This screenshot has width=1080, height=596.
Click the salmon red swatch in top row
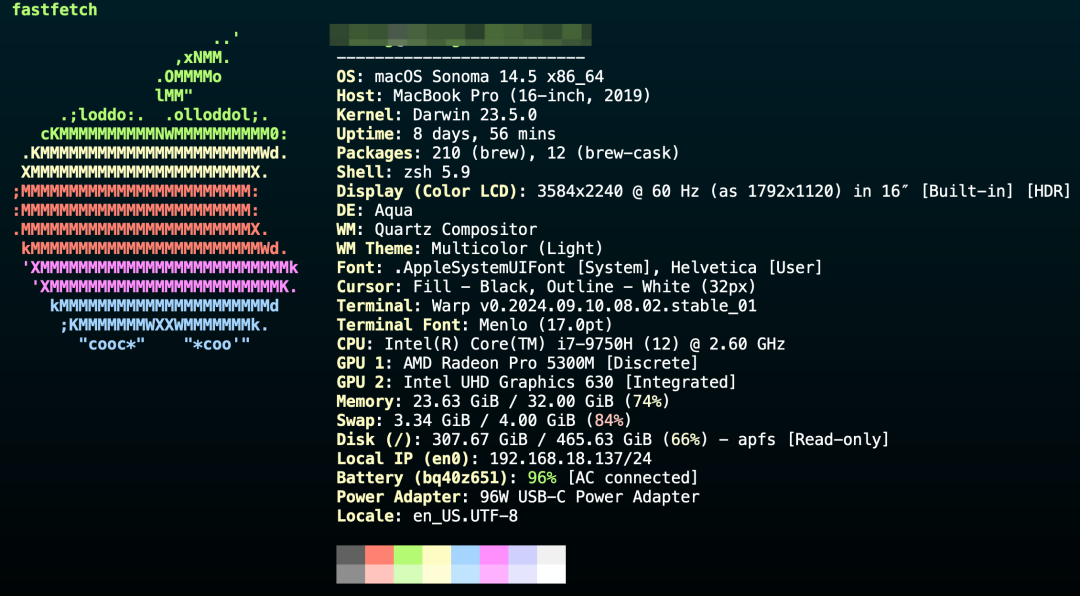point(379,555)
